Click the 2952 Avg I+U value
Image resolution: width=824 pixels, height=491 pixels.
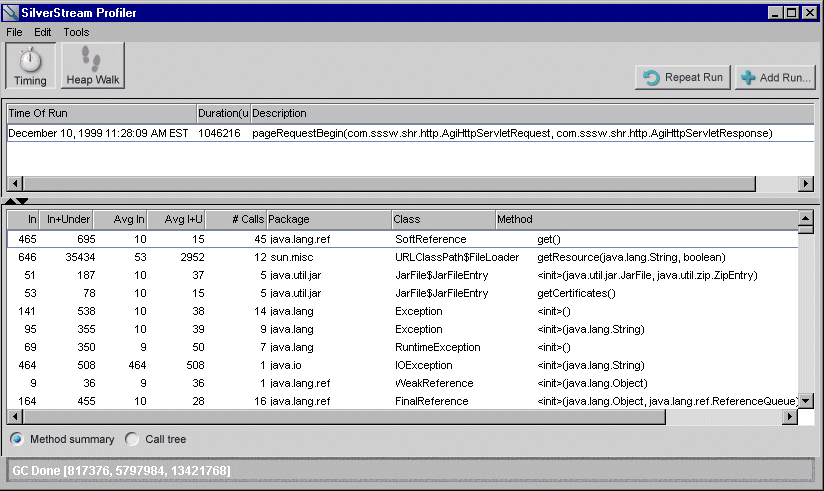192,257
